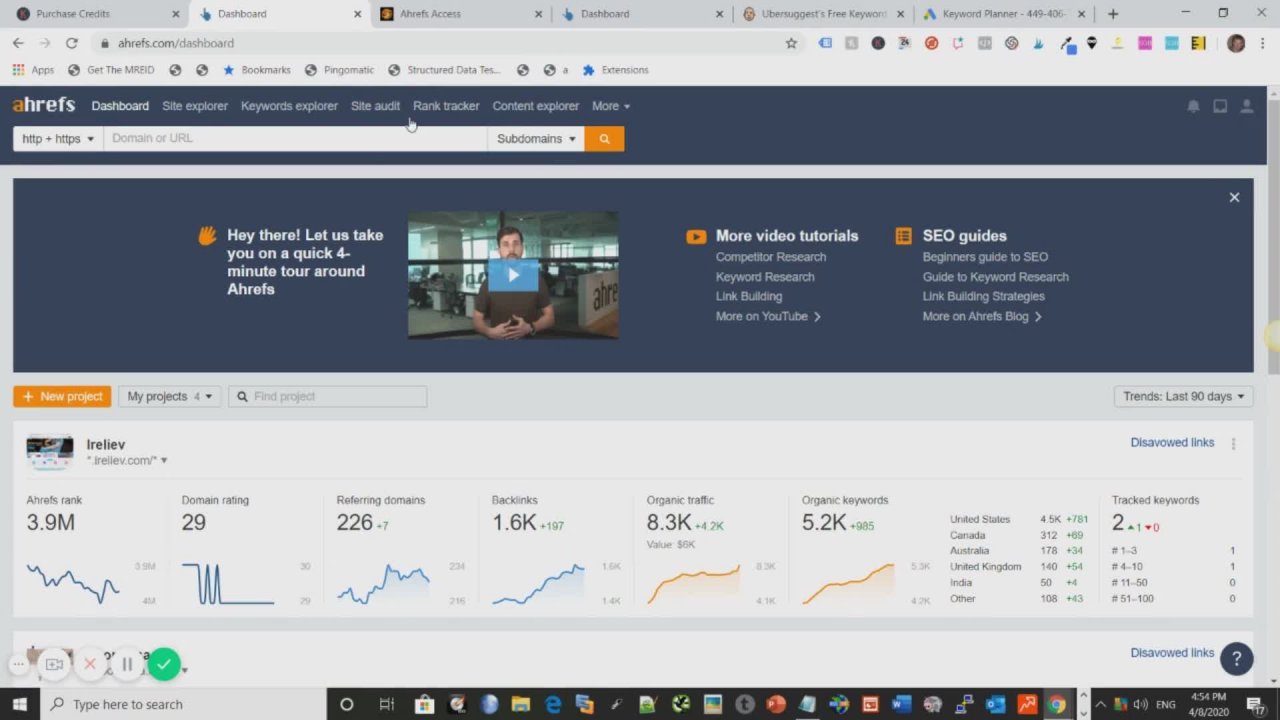This screenshot has height=720, width=1280.
Task: Open the Irelieve project thumbnail
Action: [50, 452]
